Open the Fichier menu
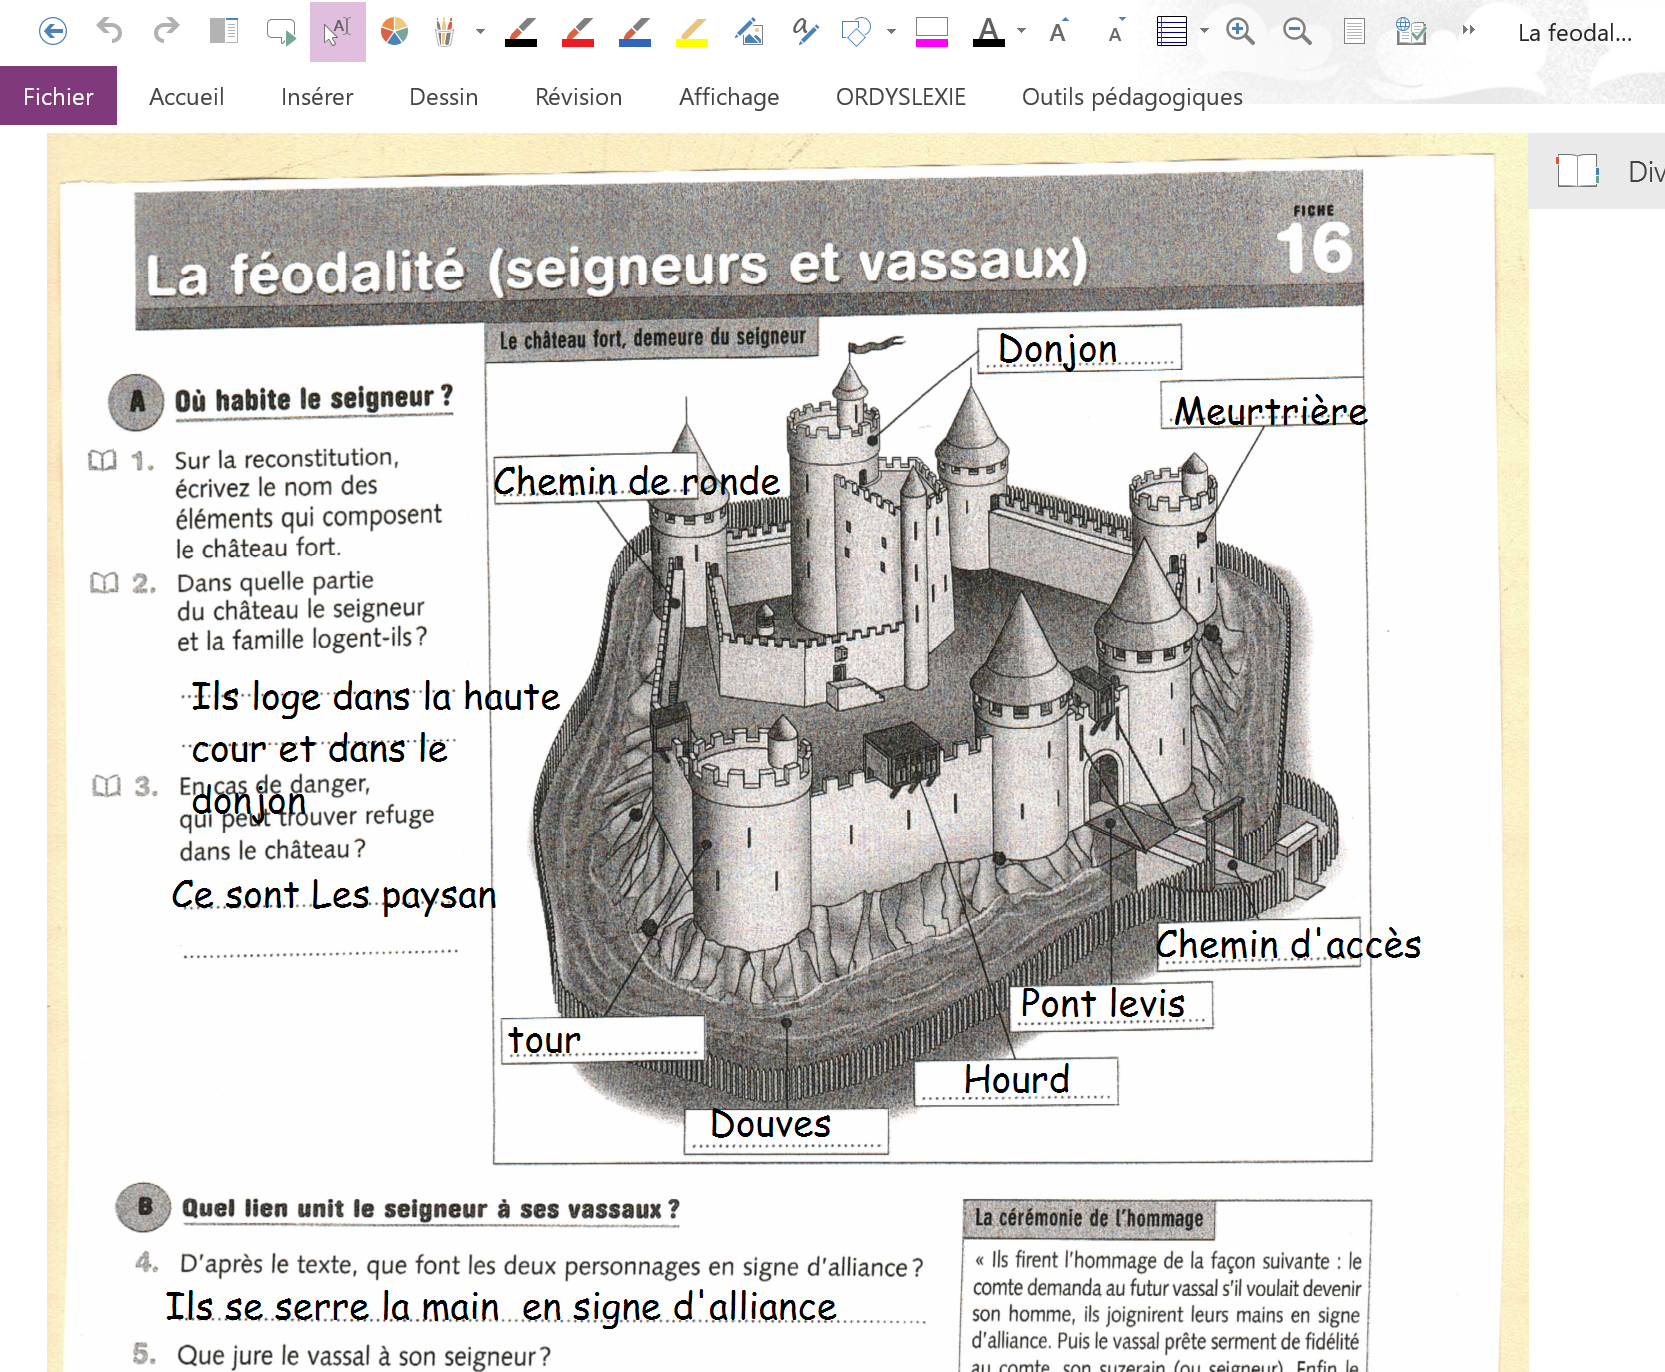 (x=58, y=97)
